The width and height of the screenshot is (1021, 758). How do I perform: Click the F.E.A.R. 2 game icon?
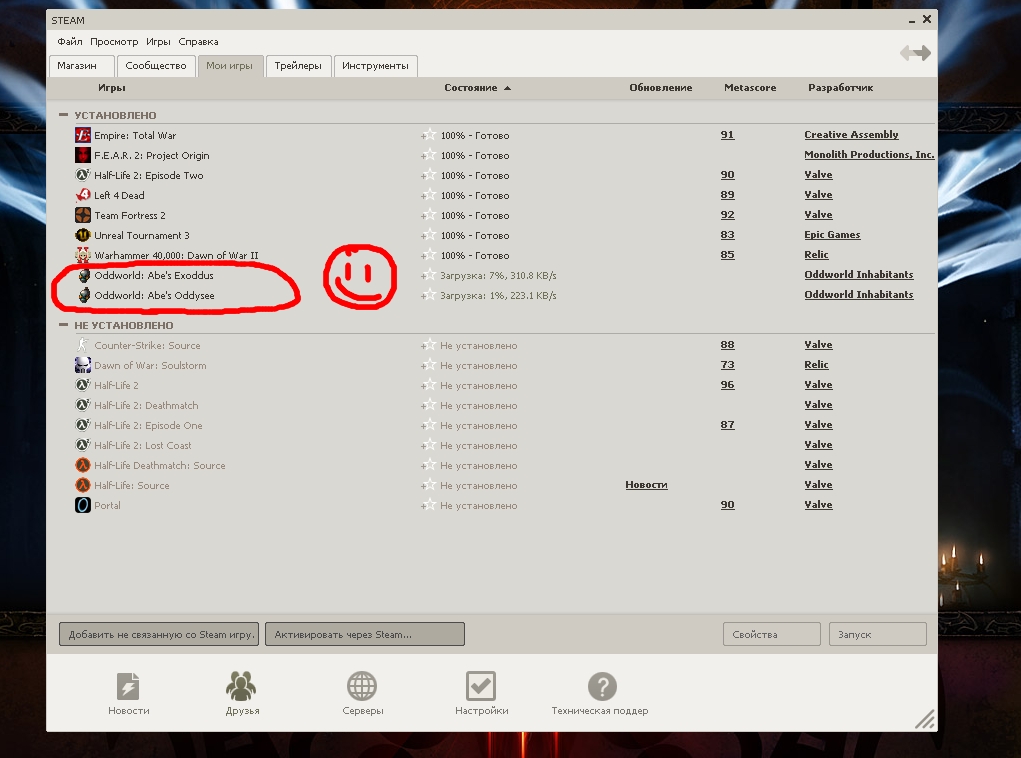click(x=83, y=155)
